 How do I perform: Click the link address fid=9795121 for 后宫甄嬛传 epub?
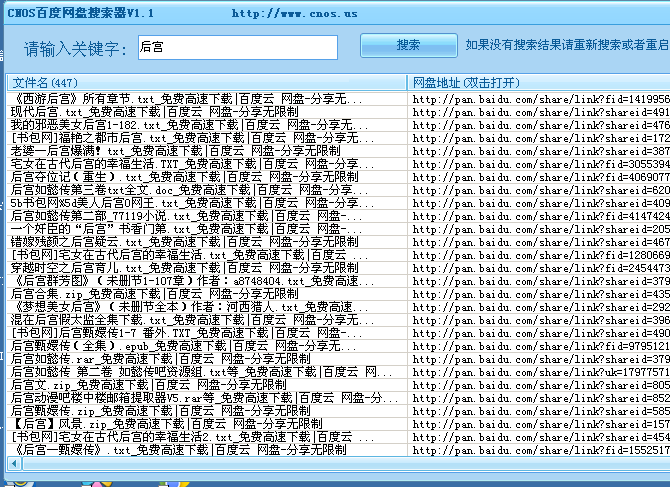541,346
